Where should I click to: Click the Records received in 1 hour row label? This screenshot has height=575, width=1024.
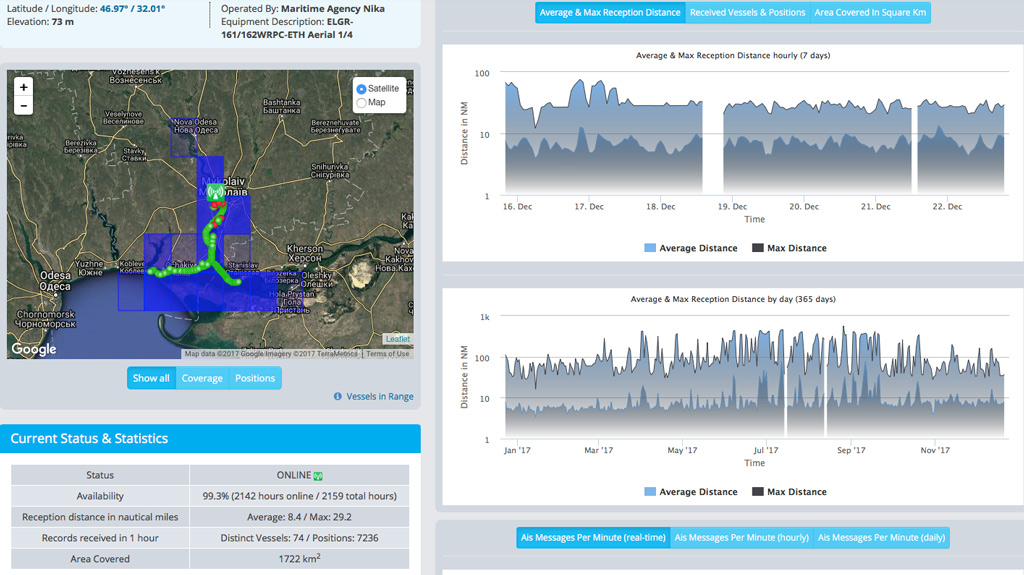100,538
